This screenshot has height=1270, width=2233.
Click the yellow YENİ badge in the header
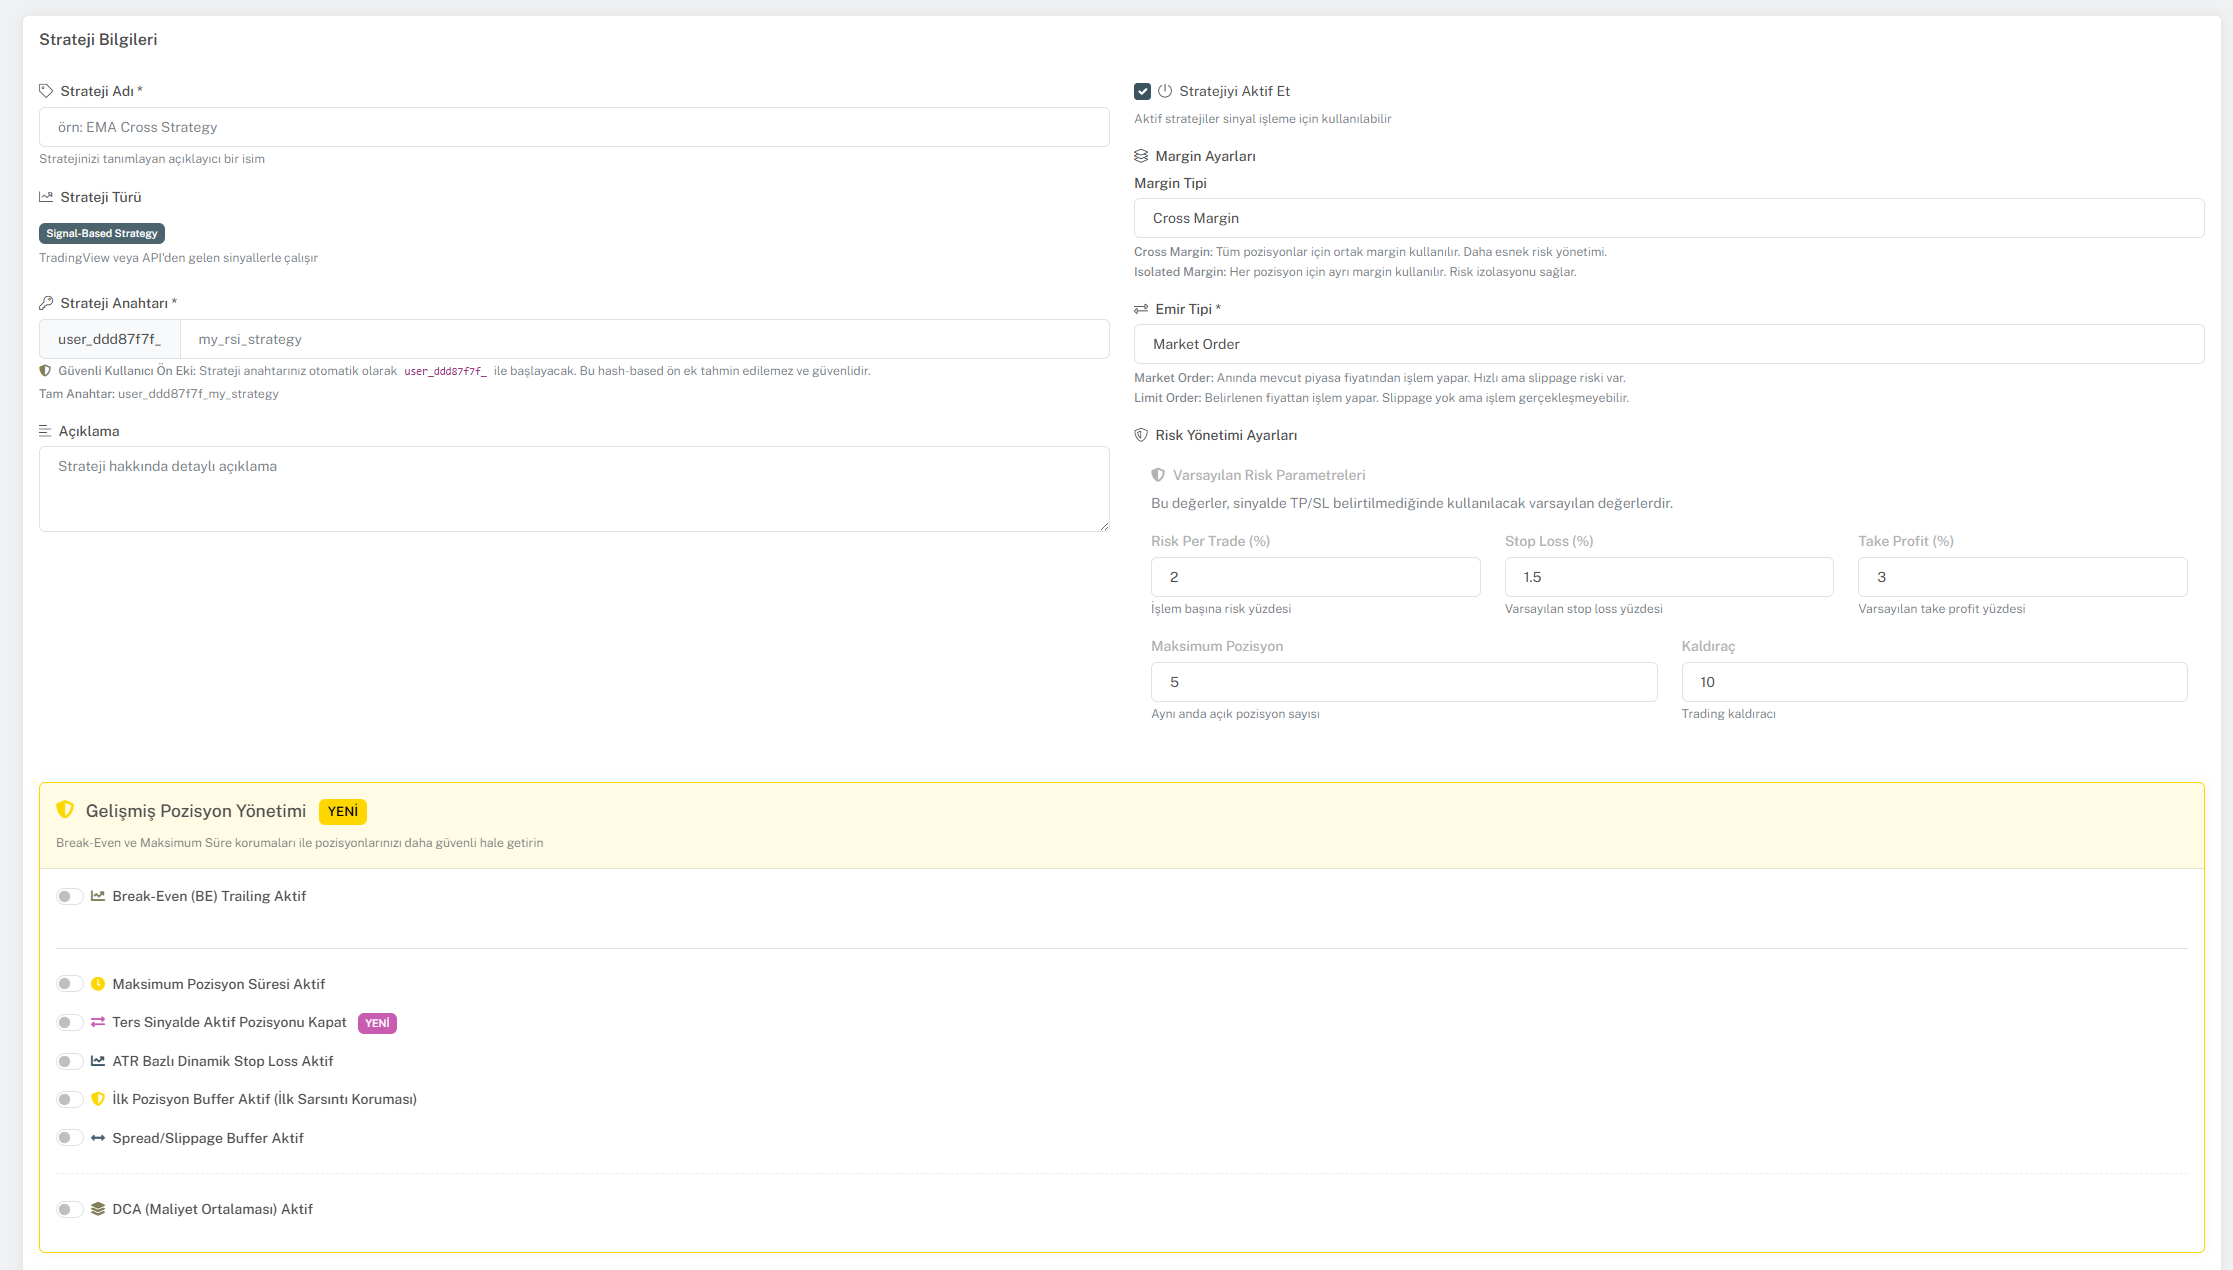click(342, 811)
